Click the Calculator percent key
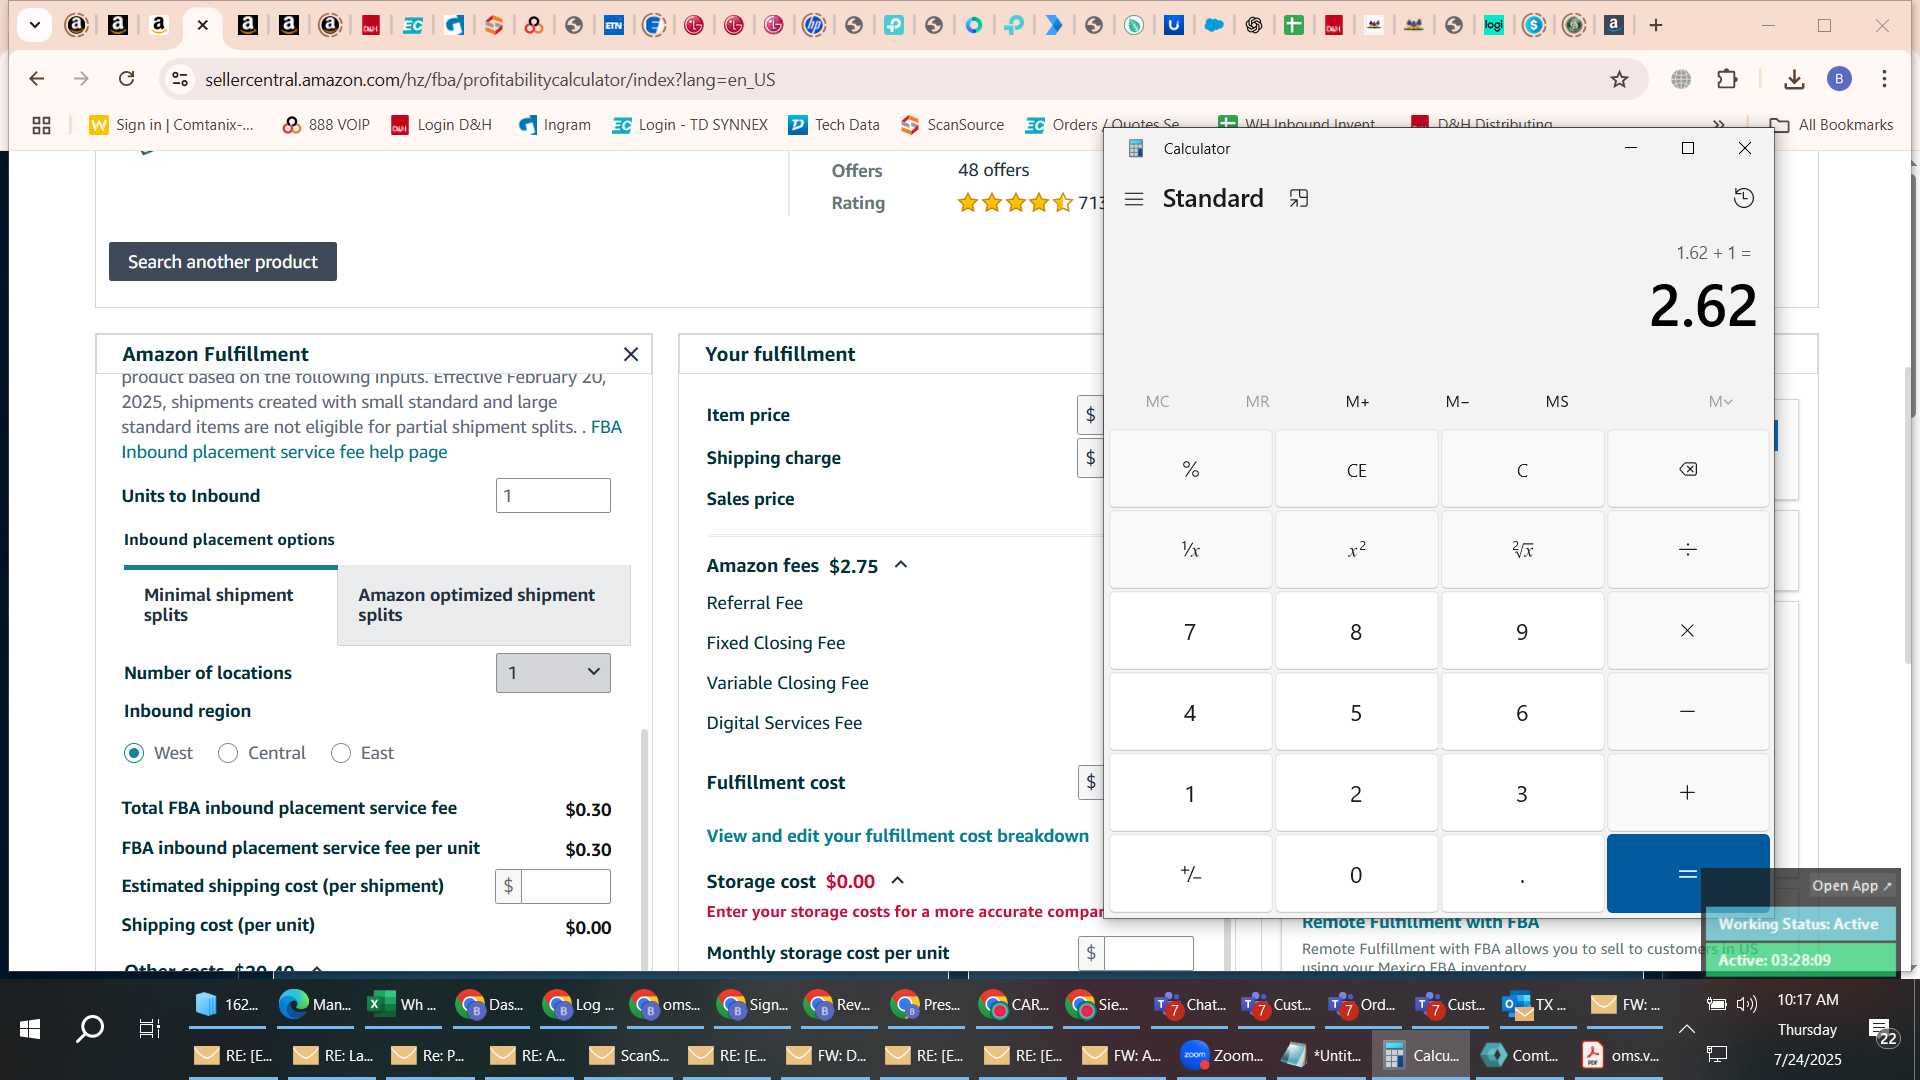This screenshot has height=1080, width=1920. (1190, 469)
